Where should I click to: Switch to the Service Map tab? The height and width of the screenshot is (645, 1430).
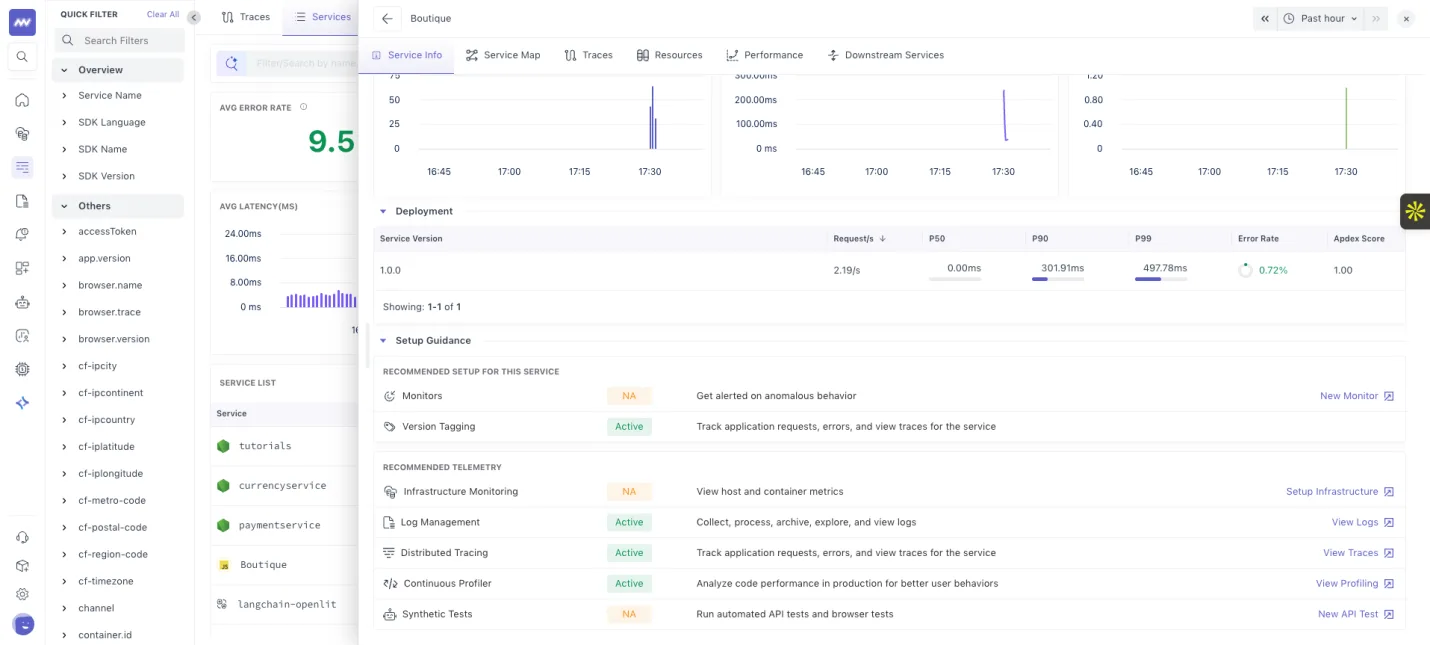click(502, 55)
